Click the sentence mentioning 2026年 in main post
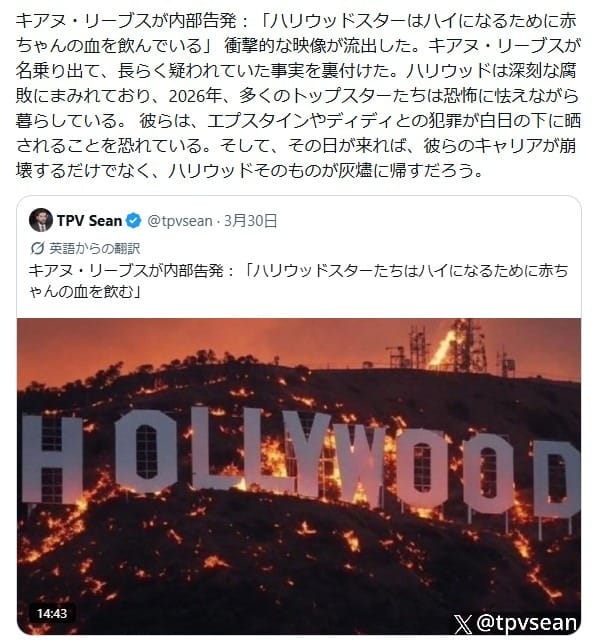Image resolution: width=595 pixels, height=644 pixels. (298, 96)
